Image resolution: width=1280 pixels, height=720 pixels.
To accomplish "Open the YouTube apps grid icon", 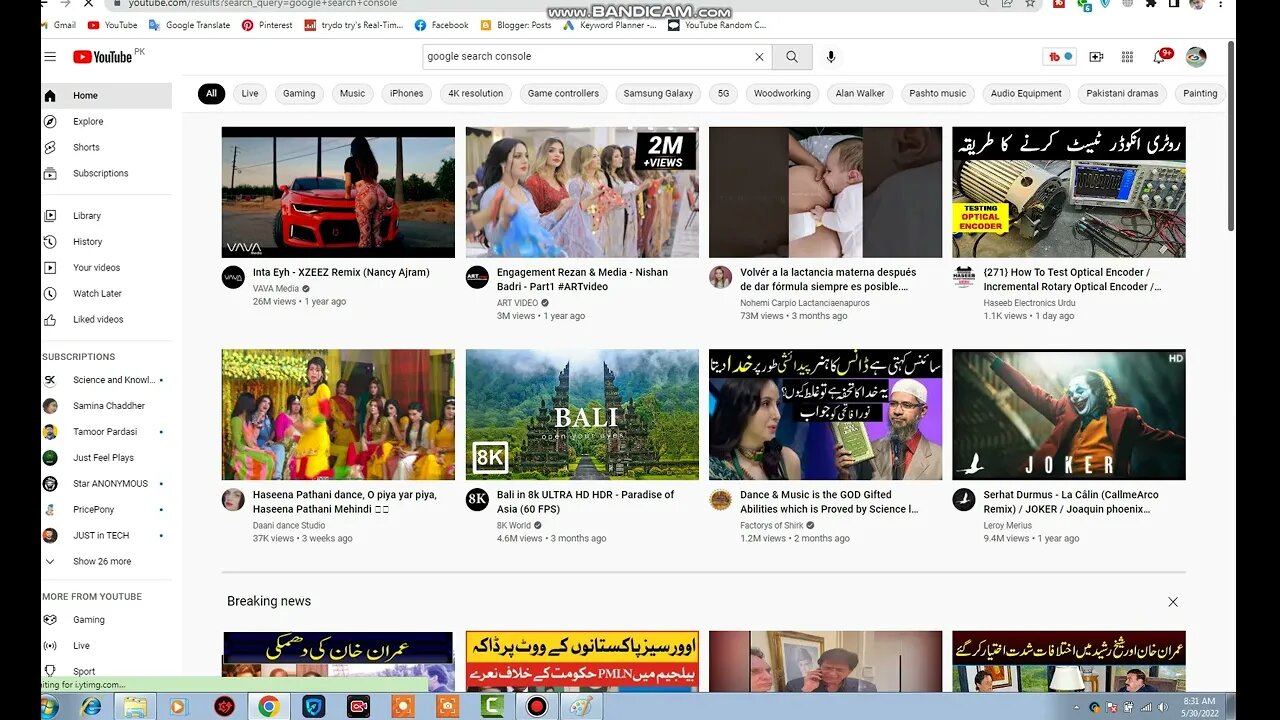I will pos(1127,57).
